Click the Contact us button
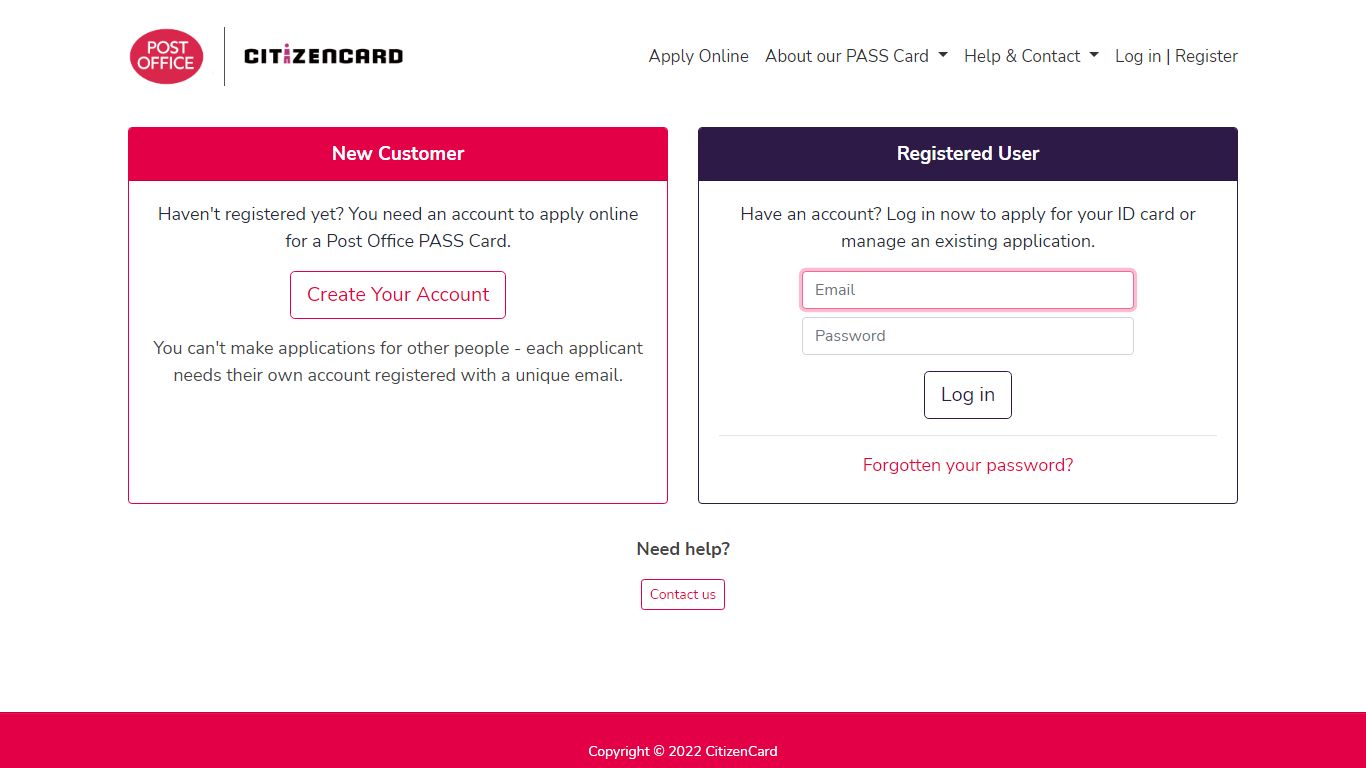The height and width of the screenshot is (768, 1366). click(x=683, y=594)
